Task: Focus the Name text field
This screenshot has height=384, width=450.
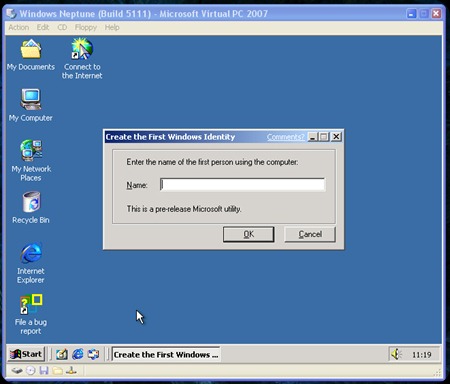Action: coord(242,185)
